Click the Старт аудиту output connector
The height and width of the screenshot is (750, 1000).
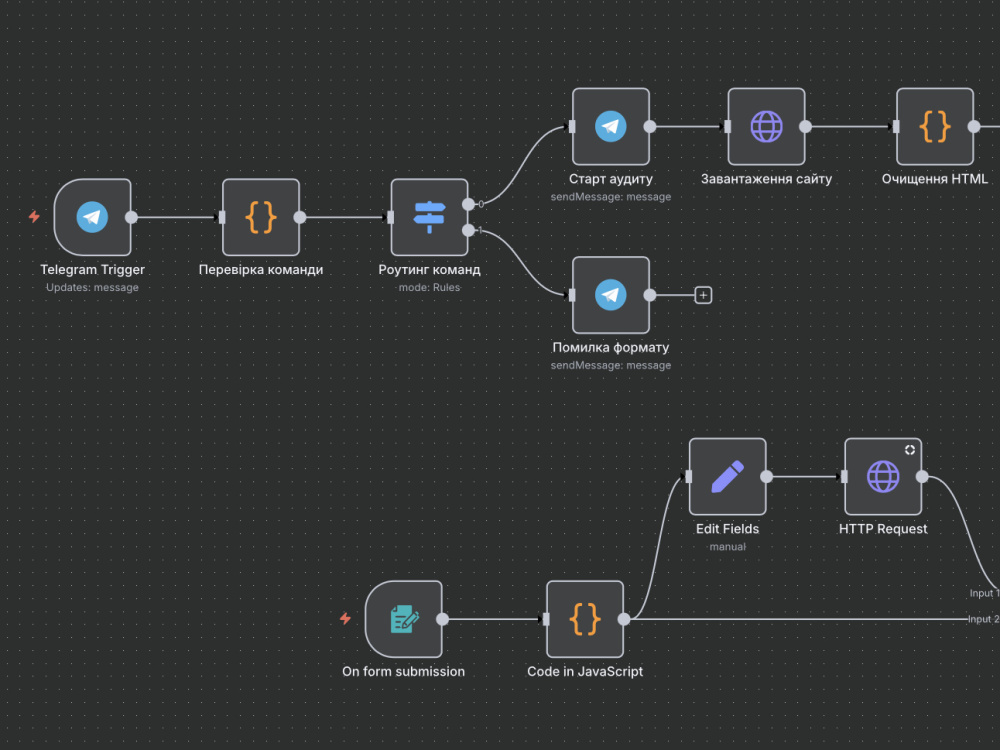click(x=650, y=126)
